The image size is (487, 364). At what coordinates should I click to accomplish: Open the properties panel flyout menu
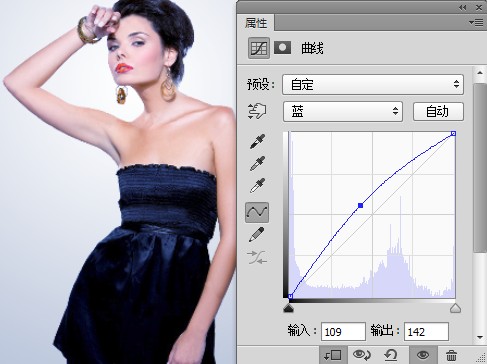point(476,23)
